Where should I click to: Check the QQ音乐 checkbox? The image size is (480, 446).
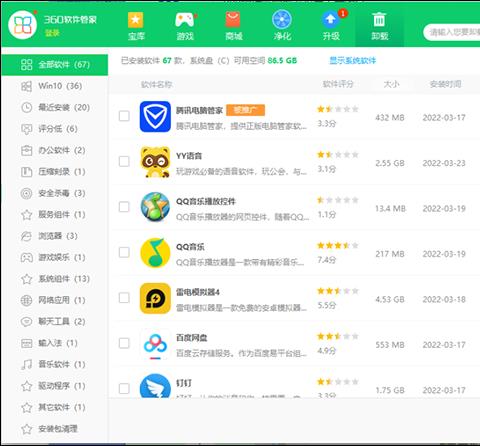(x=124, y=252)
